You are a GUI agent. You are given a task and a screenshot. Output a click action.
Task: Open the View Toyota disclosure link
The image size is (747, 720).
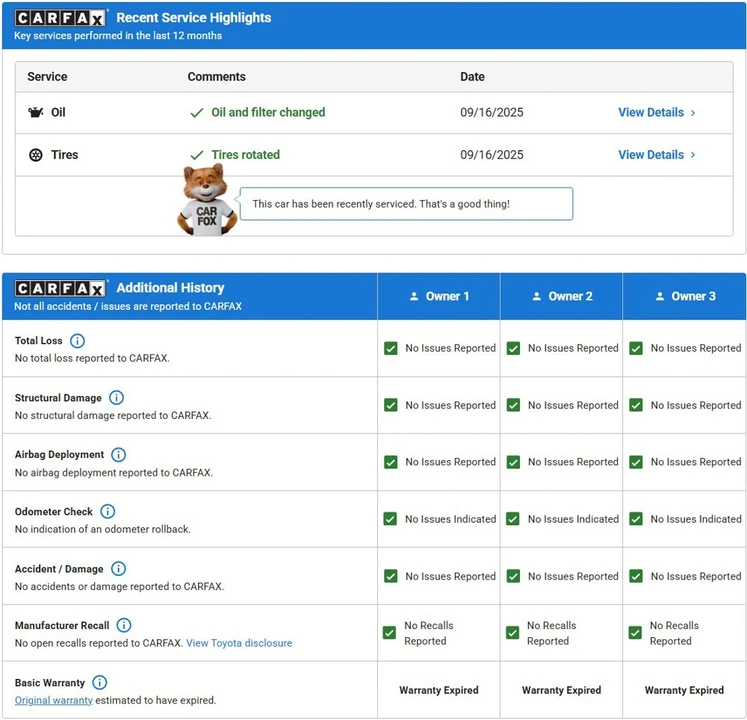click(x=239, y=643)
